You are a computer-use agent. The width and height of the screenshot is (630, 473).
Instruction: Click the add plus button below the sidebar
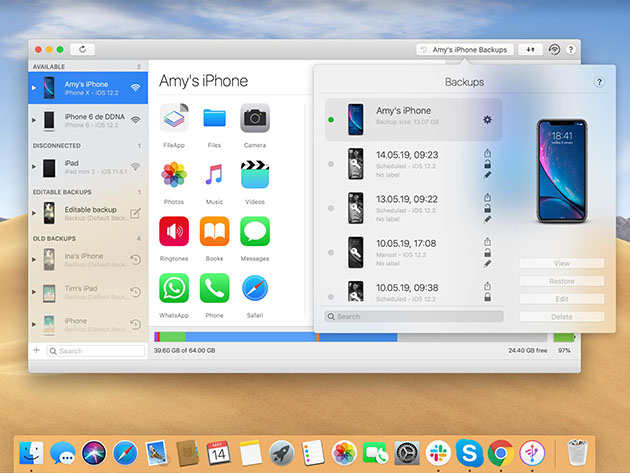(x=37, y=350)
